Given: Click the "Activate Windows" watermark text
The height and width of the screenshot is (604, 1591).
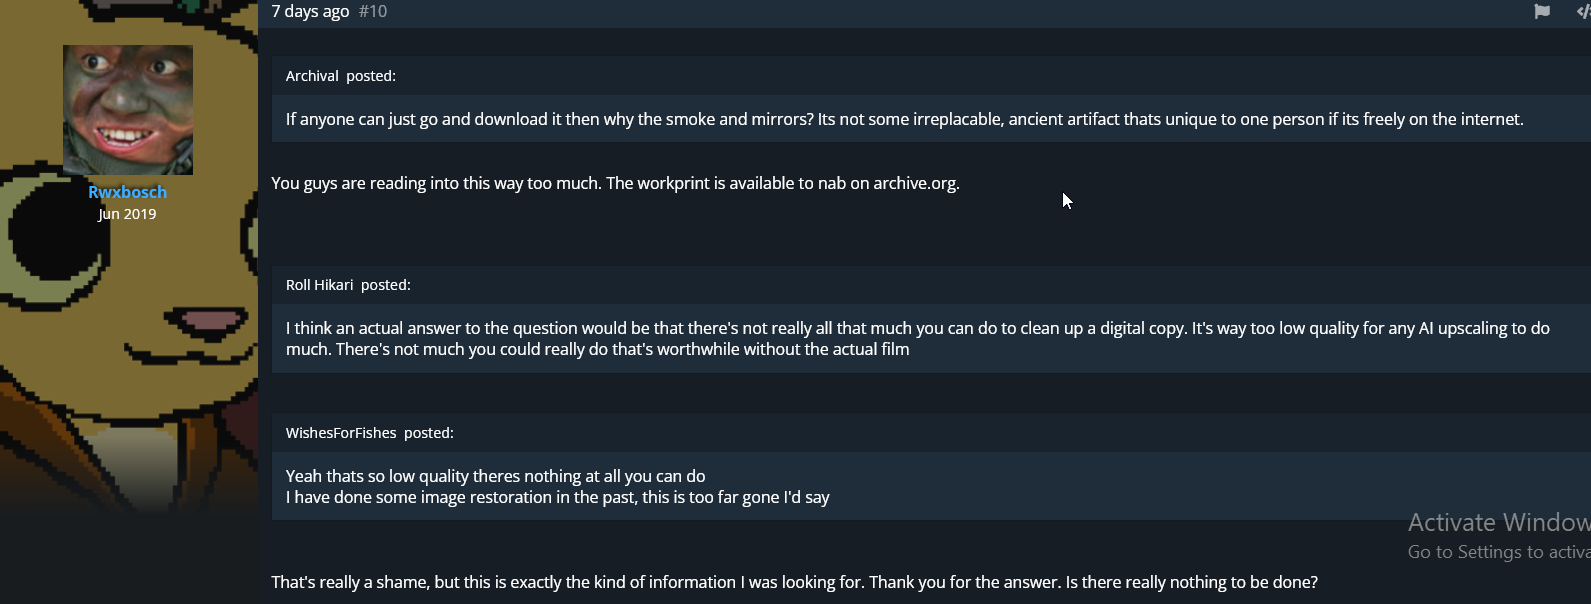Looking at the screenshot, I should (1499, 522).
